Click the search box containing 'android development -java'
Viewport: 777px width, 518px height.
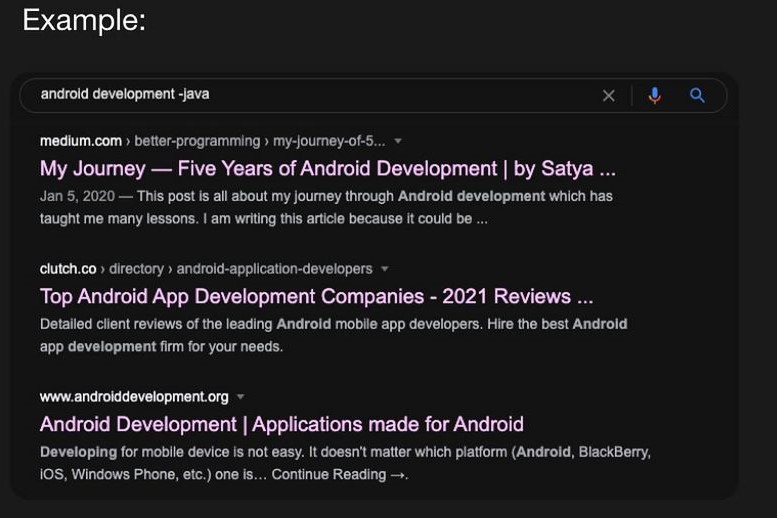click(373, 95)
